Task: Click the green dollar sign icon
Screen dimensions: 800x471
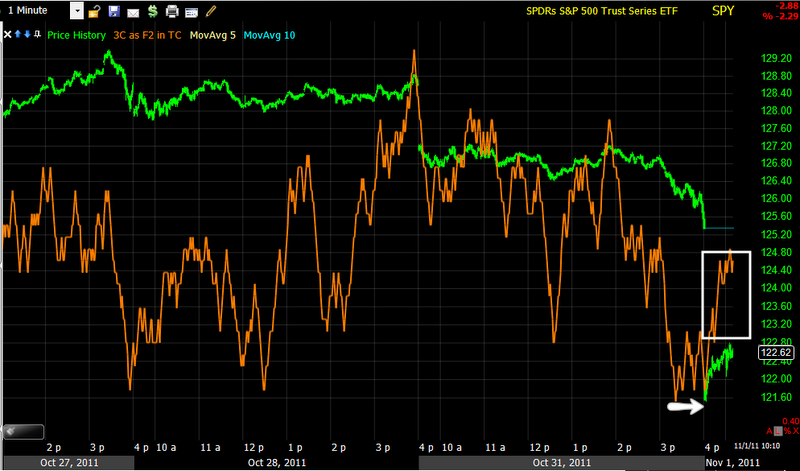Action: pos(152,11)
